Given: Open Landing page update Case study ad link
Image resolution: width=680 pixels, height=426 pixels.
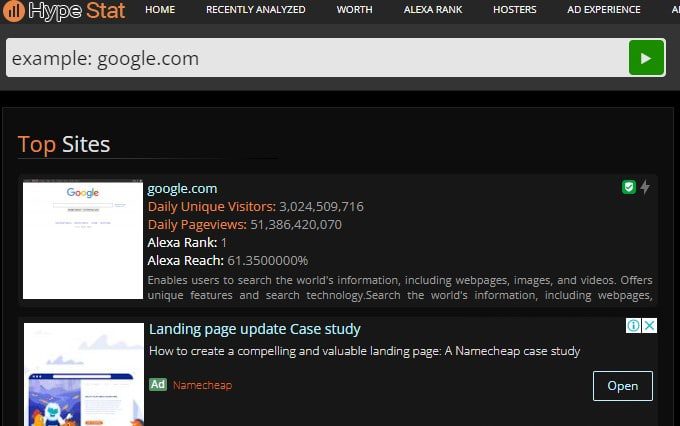Looking at the screenshot, I should pos(255,329).
